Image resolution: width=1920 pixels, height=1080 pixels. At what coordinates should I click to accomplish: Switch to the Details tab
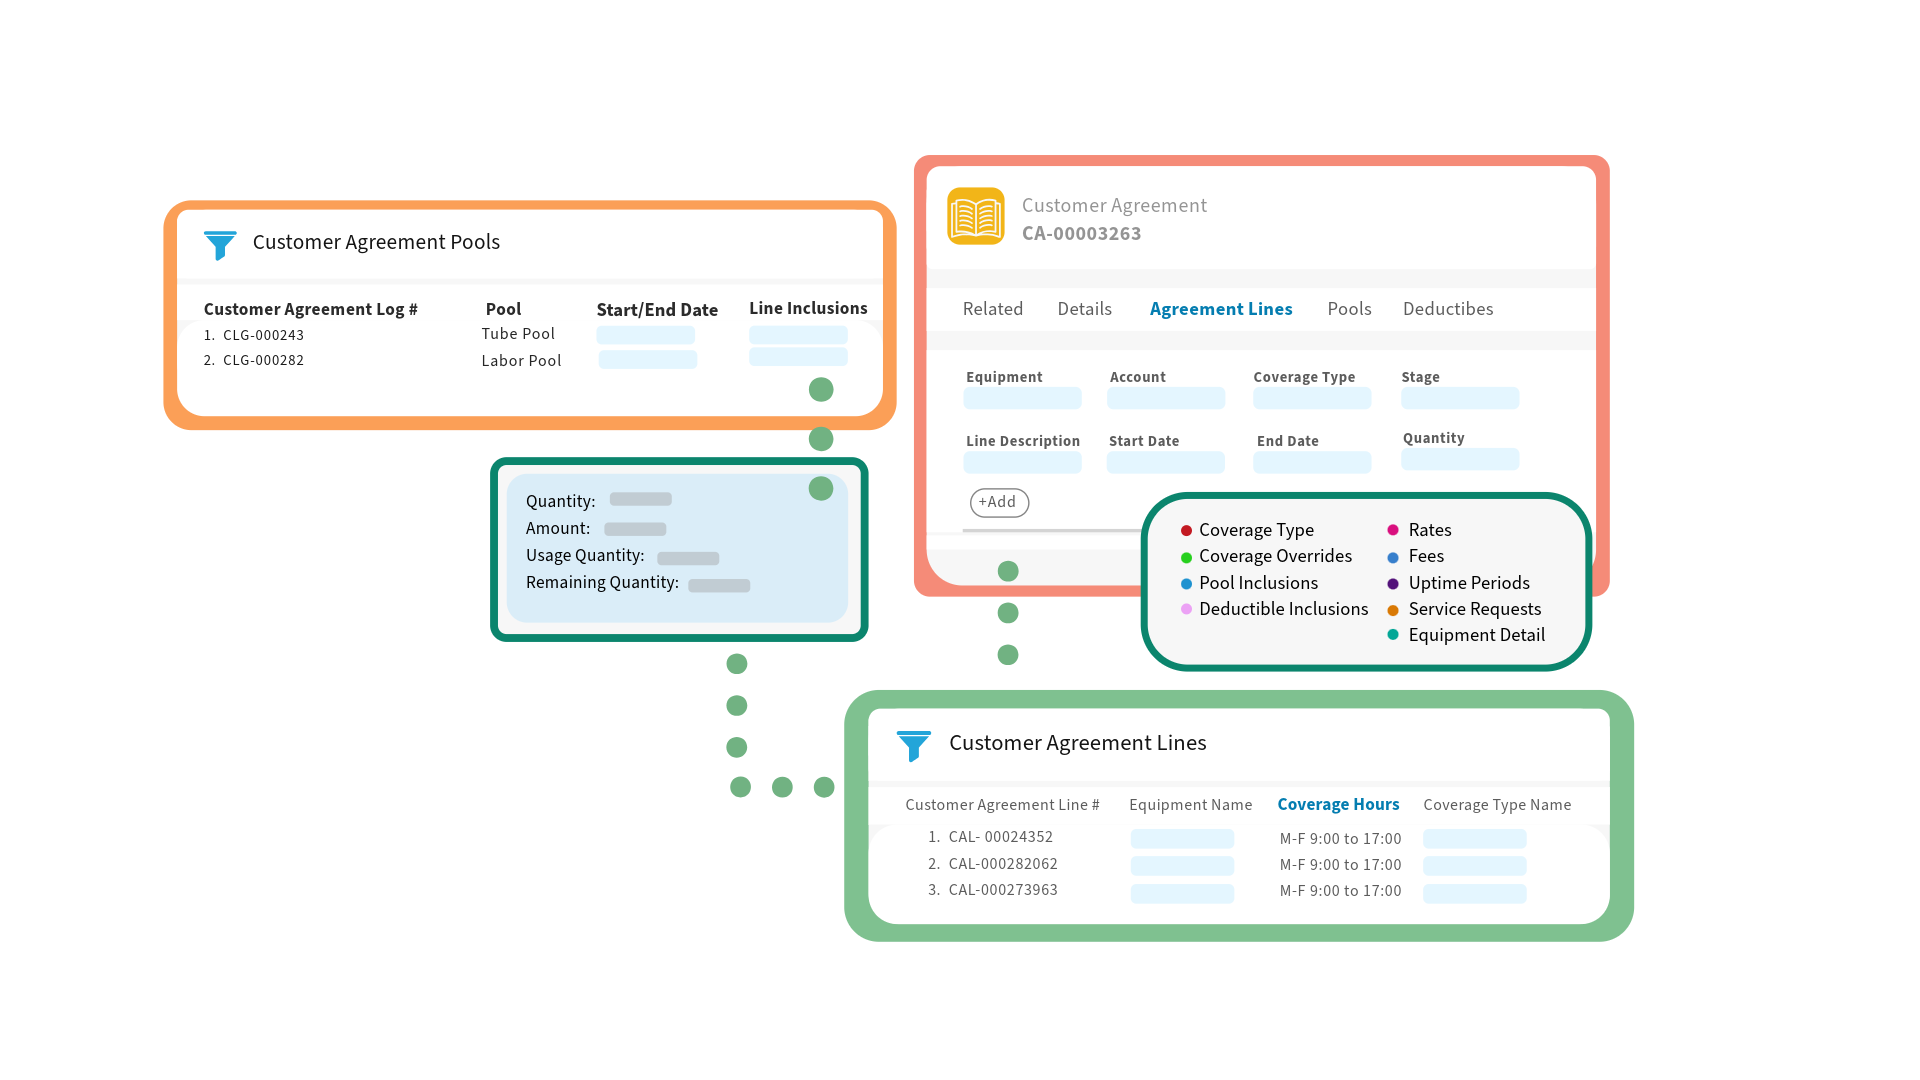point(1085,309)
